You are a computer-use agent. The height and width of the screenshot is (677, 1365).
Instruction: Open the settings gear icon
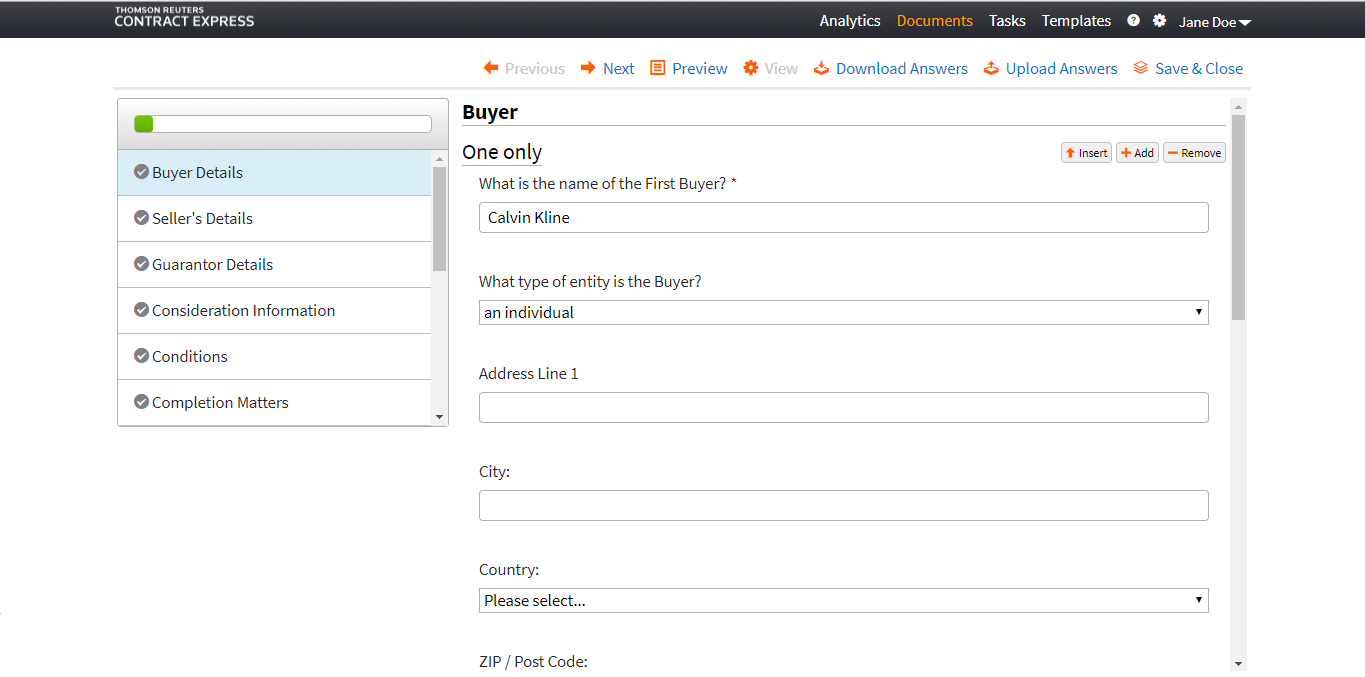[1159, 20]
